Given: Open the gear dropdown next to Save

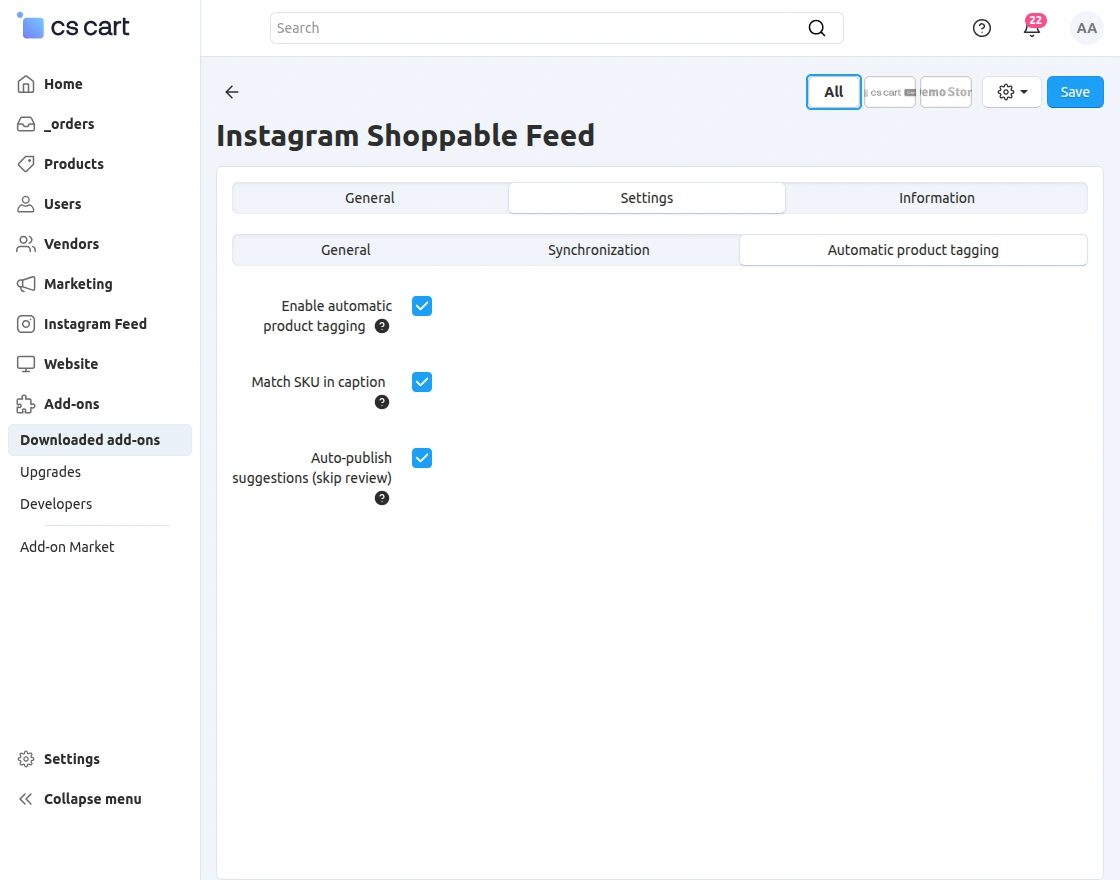Looking at the screenshot, I should [x=1011, y=91].
